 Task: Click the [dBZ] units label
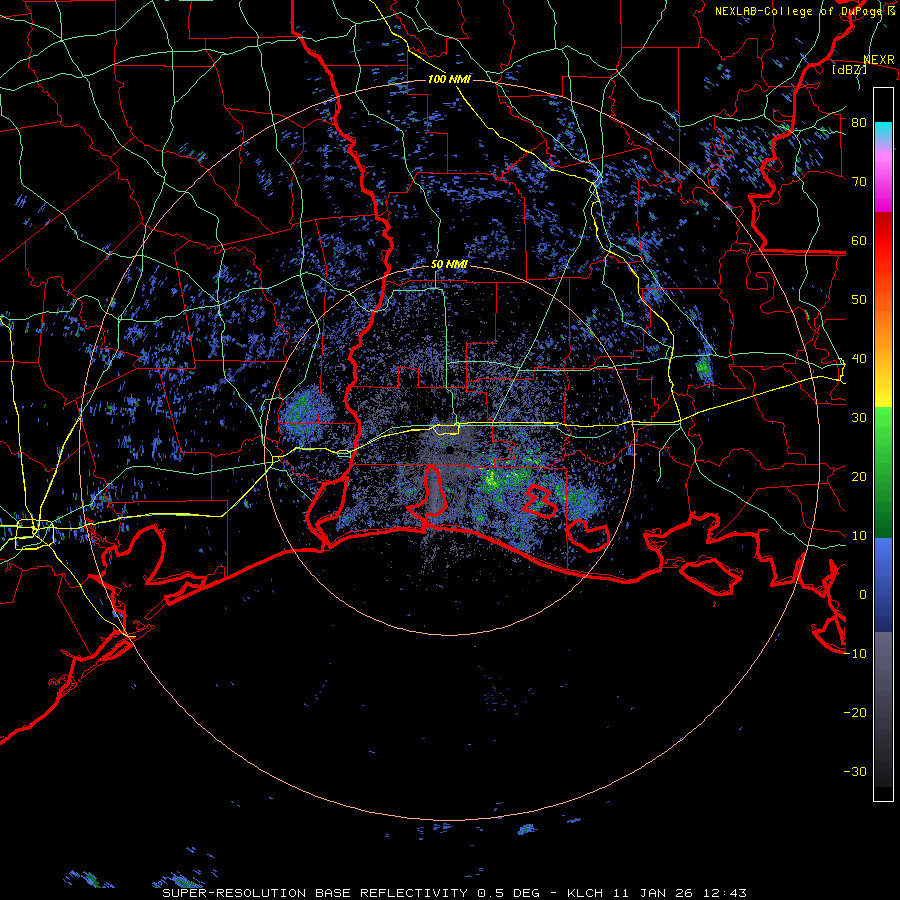click(849, 69)
